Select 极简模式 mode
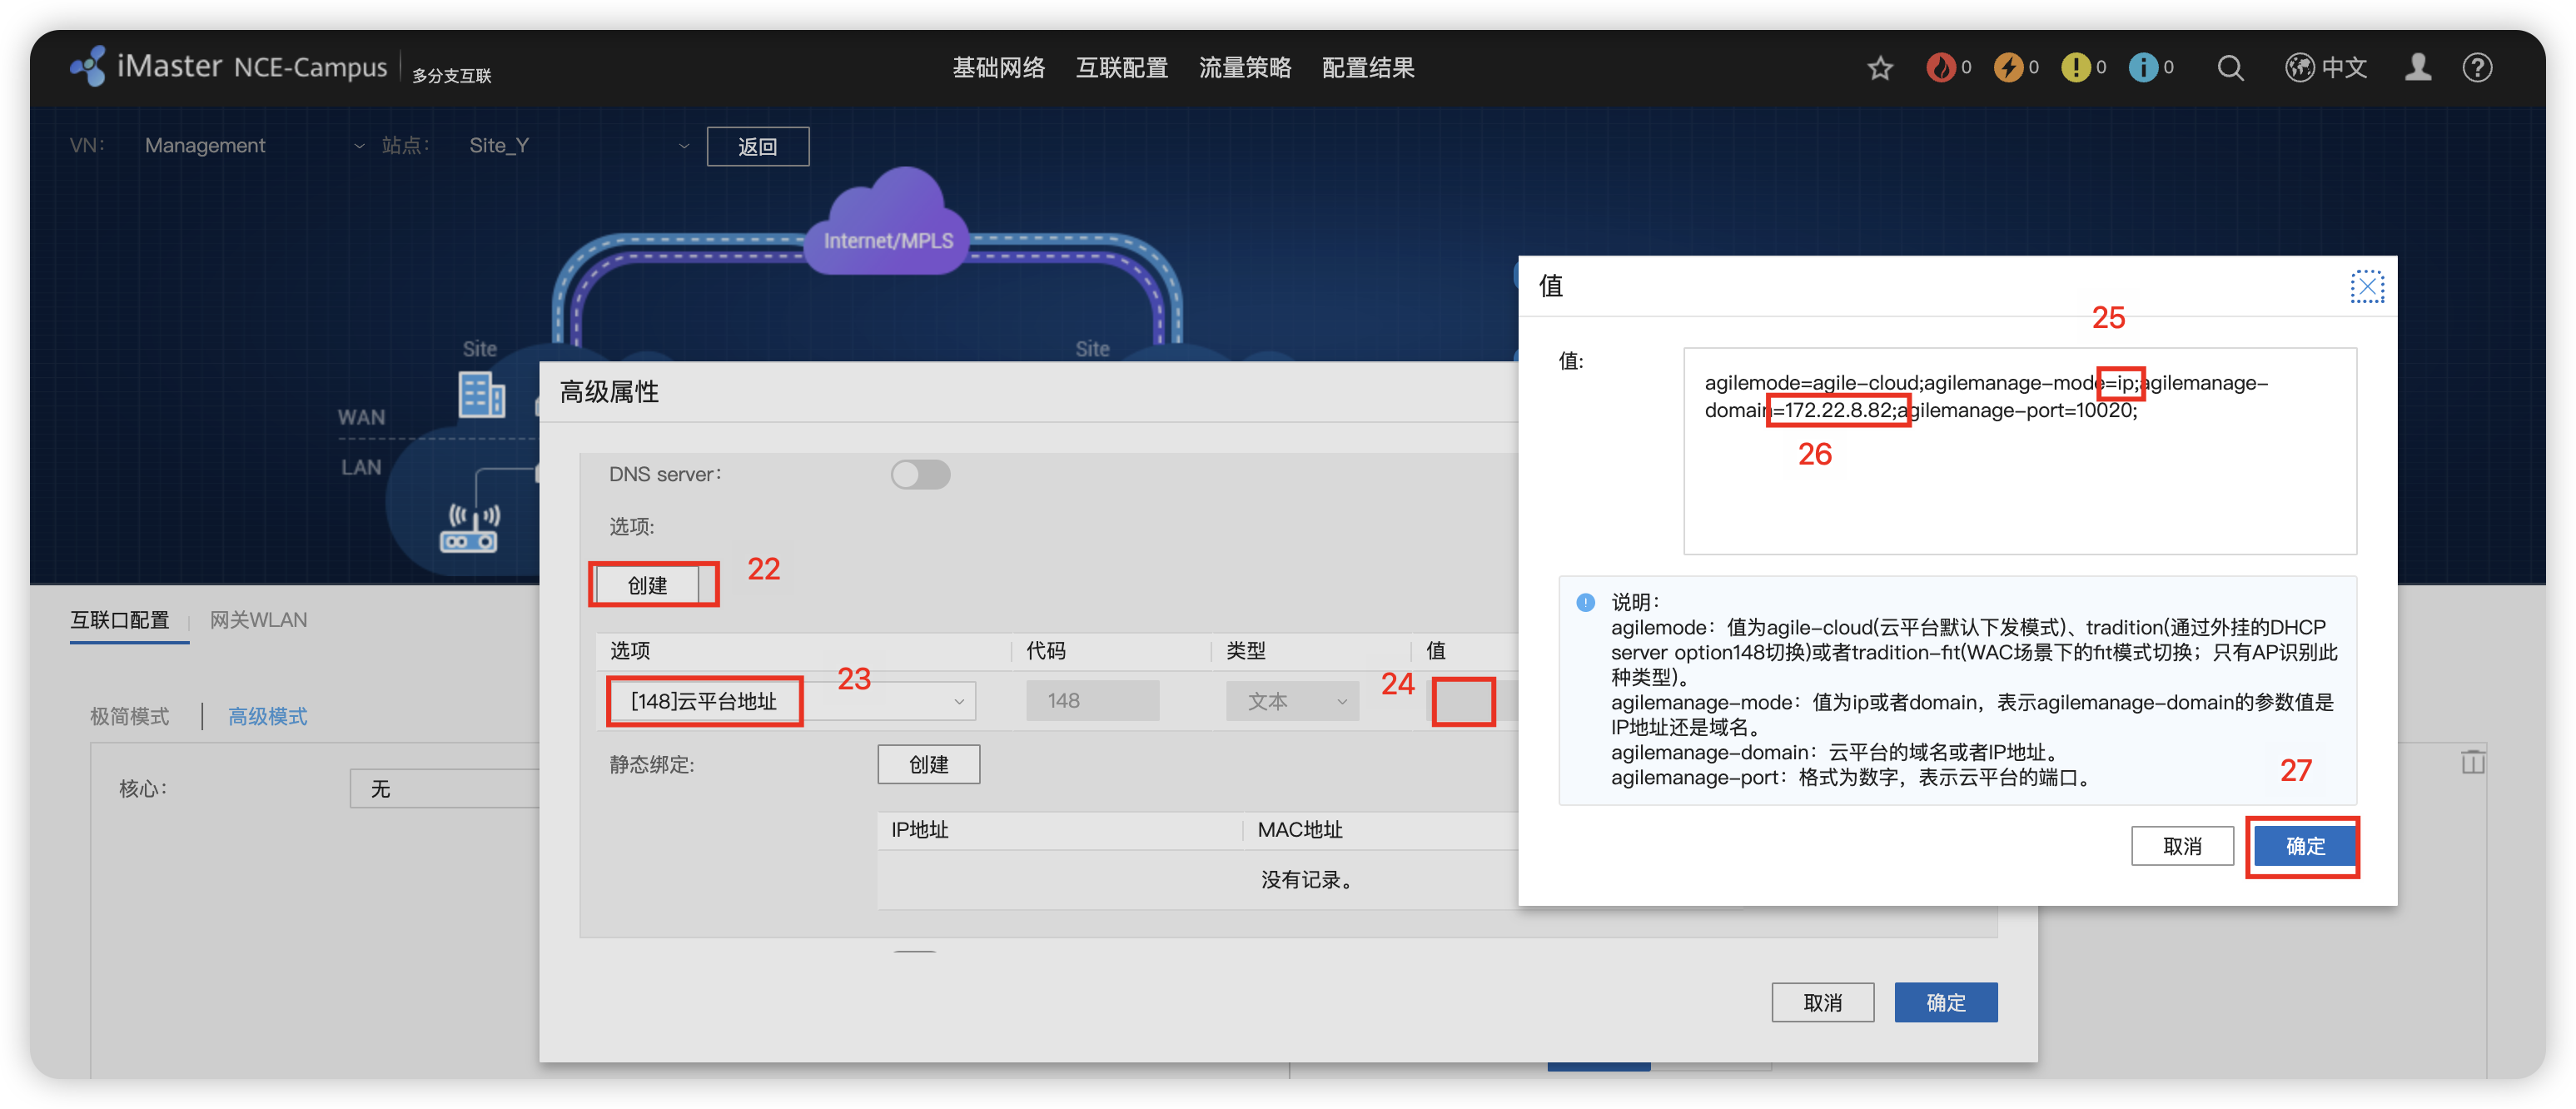Image resolution: width=2576 pixels, height=1109 pixels. (x=130, y=716)
